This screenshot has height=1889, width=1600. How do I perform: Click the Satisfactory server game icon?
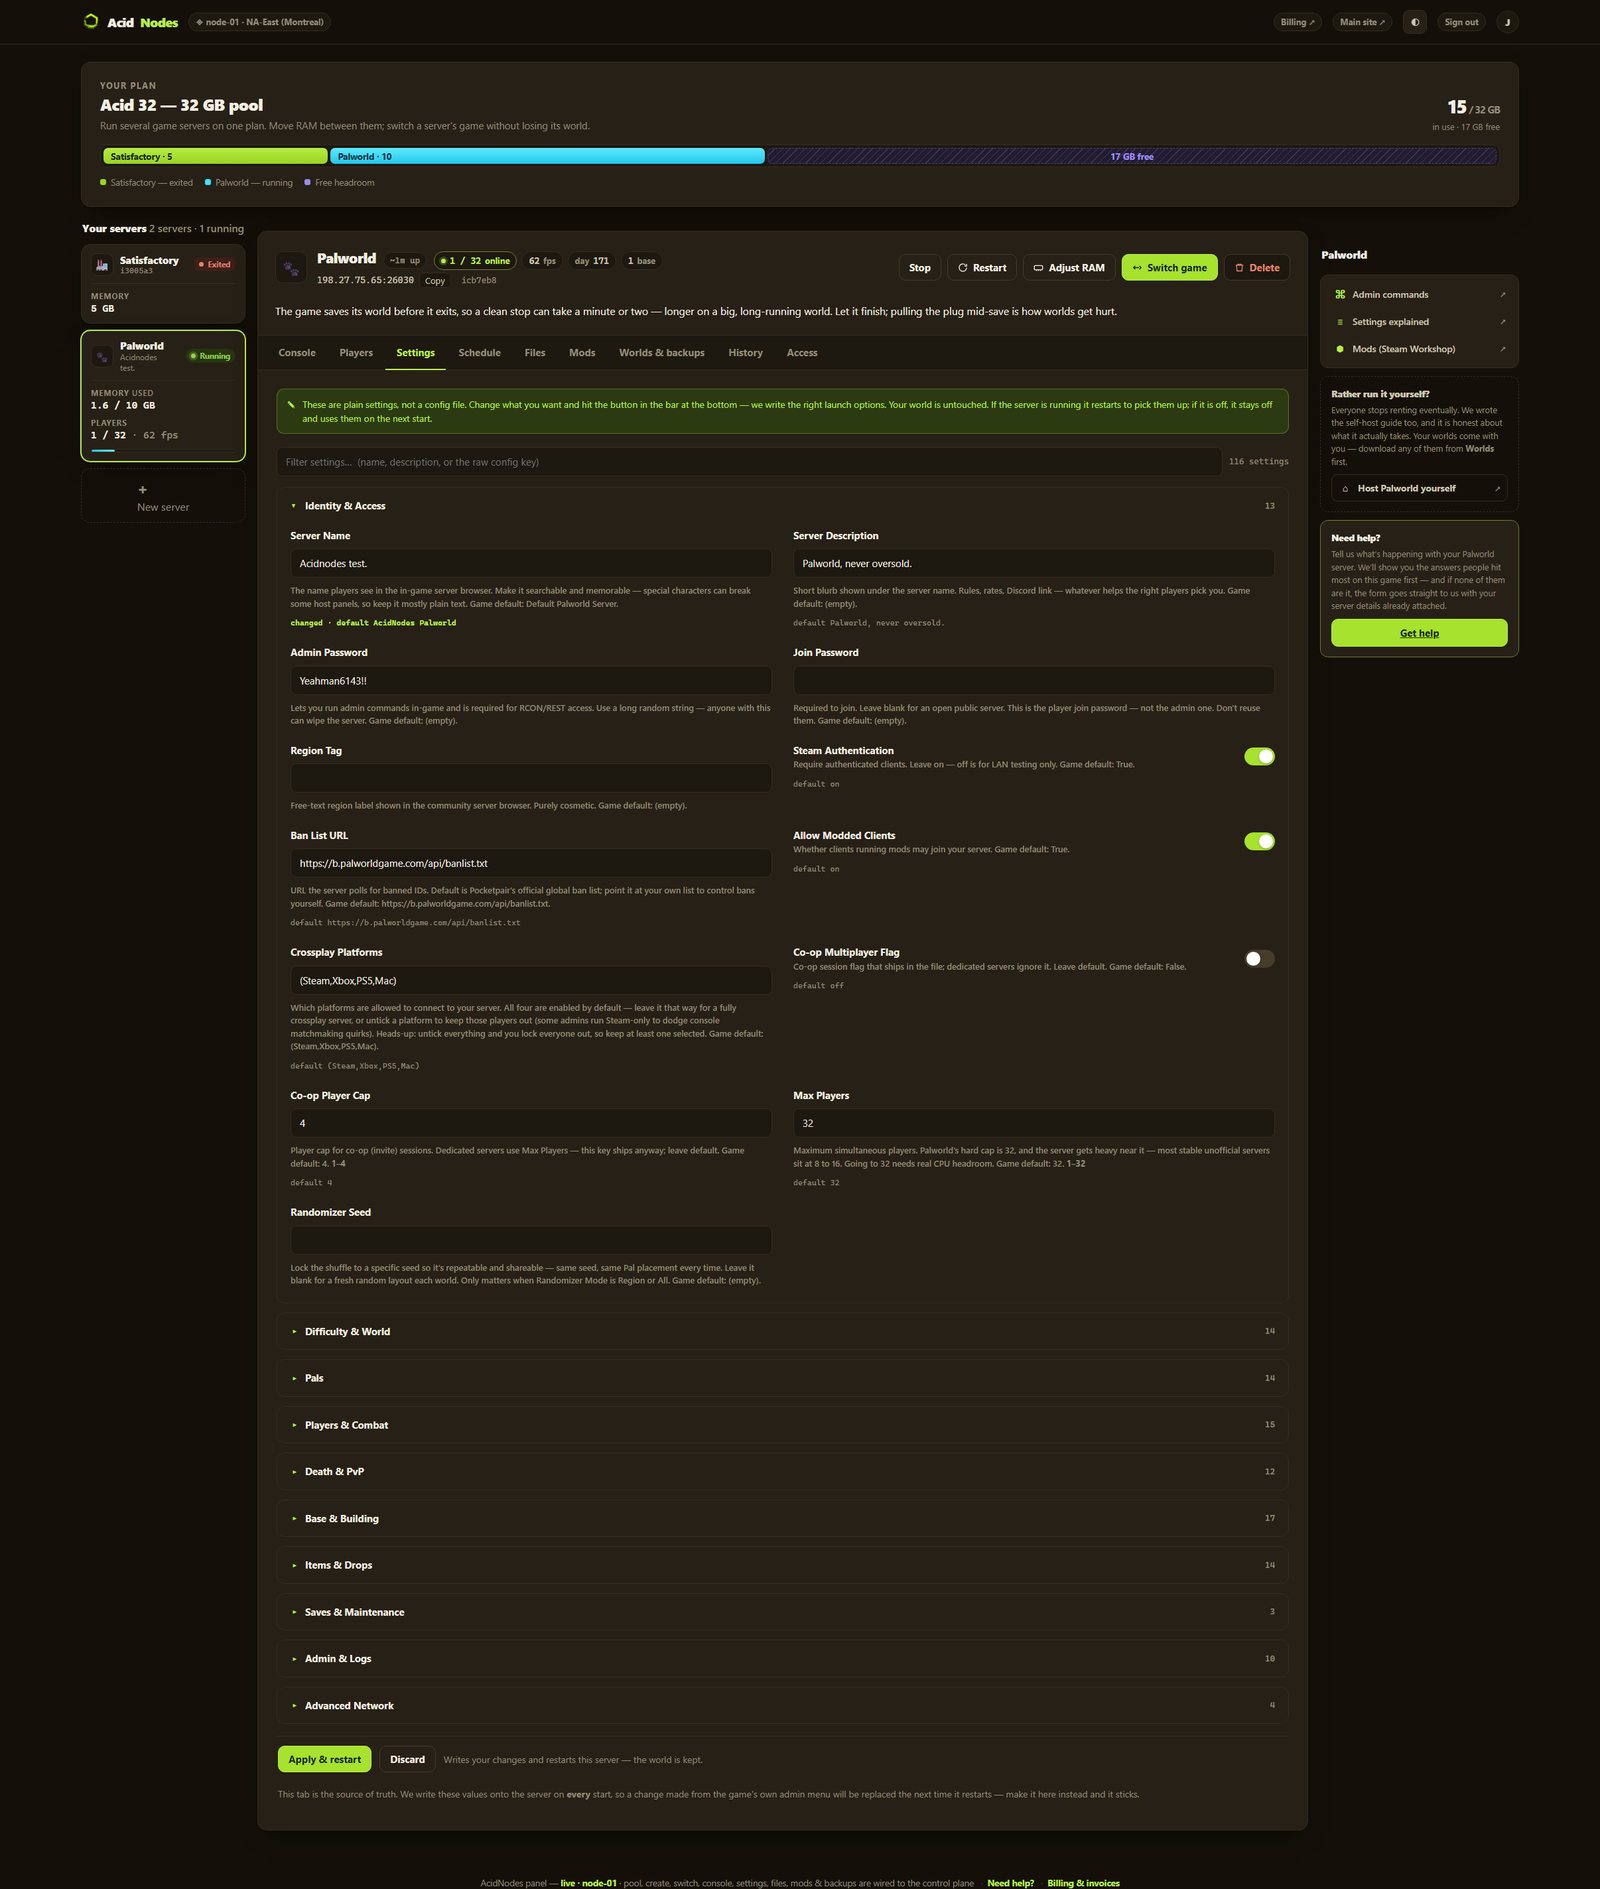coord(102,265)
